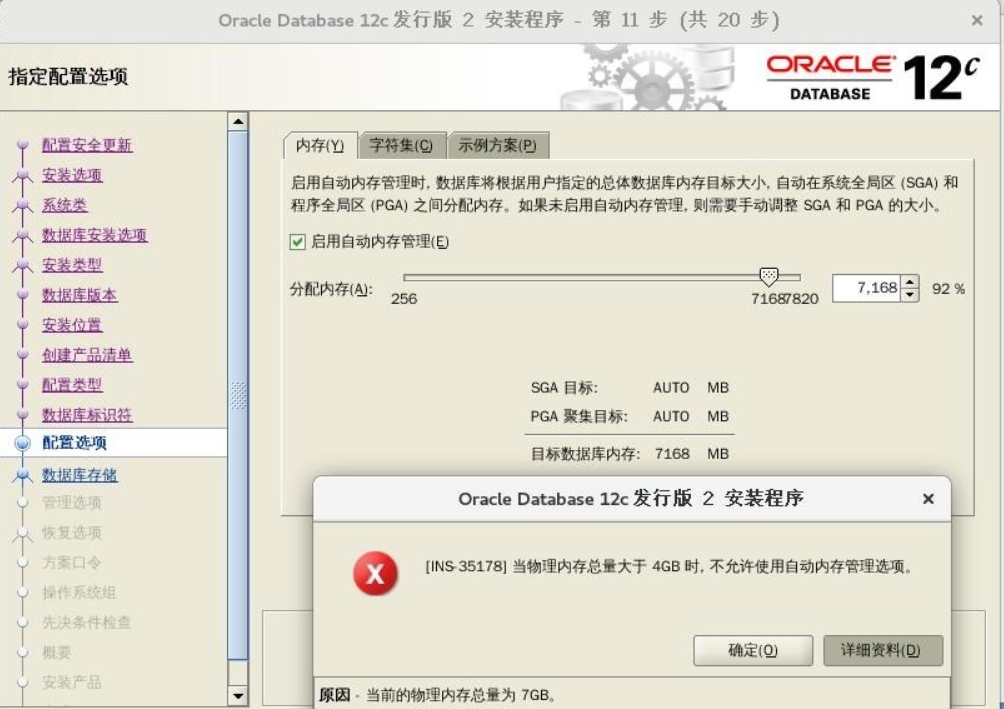Go to 安装类型 step
This screenshot has width=1004, height=709.
72,265
